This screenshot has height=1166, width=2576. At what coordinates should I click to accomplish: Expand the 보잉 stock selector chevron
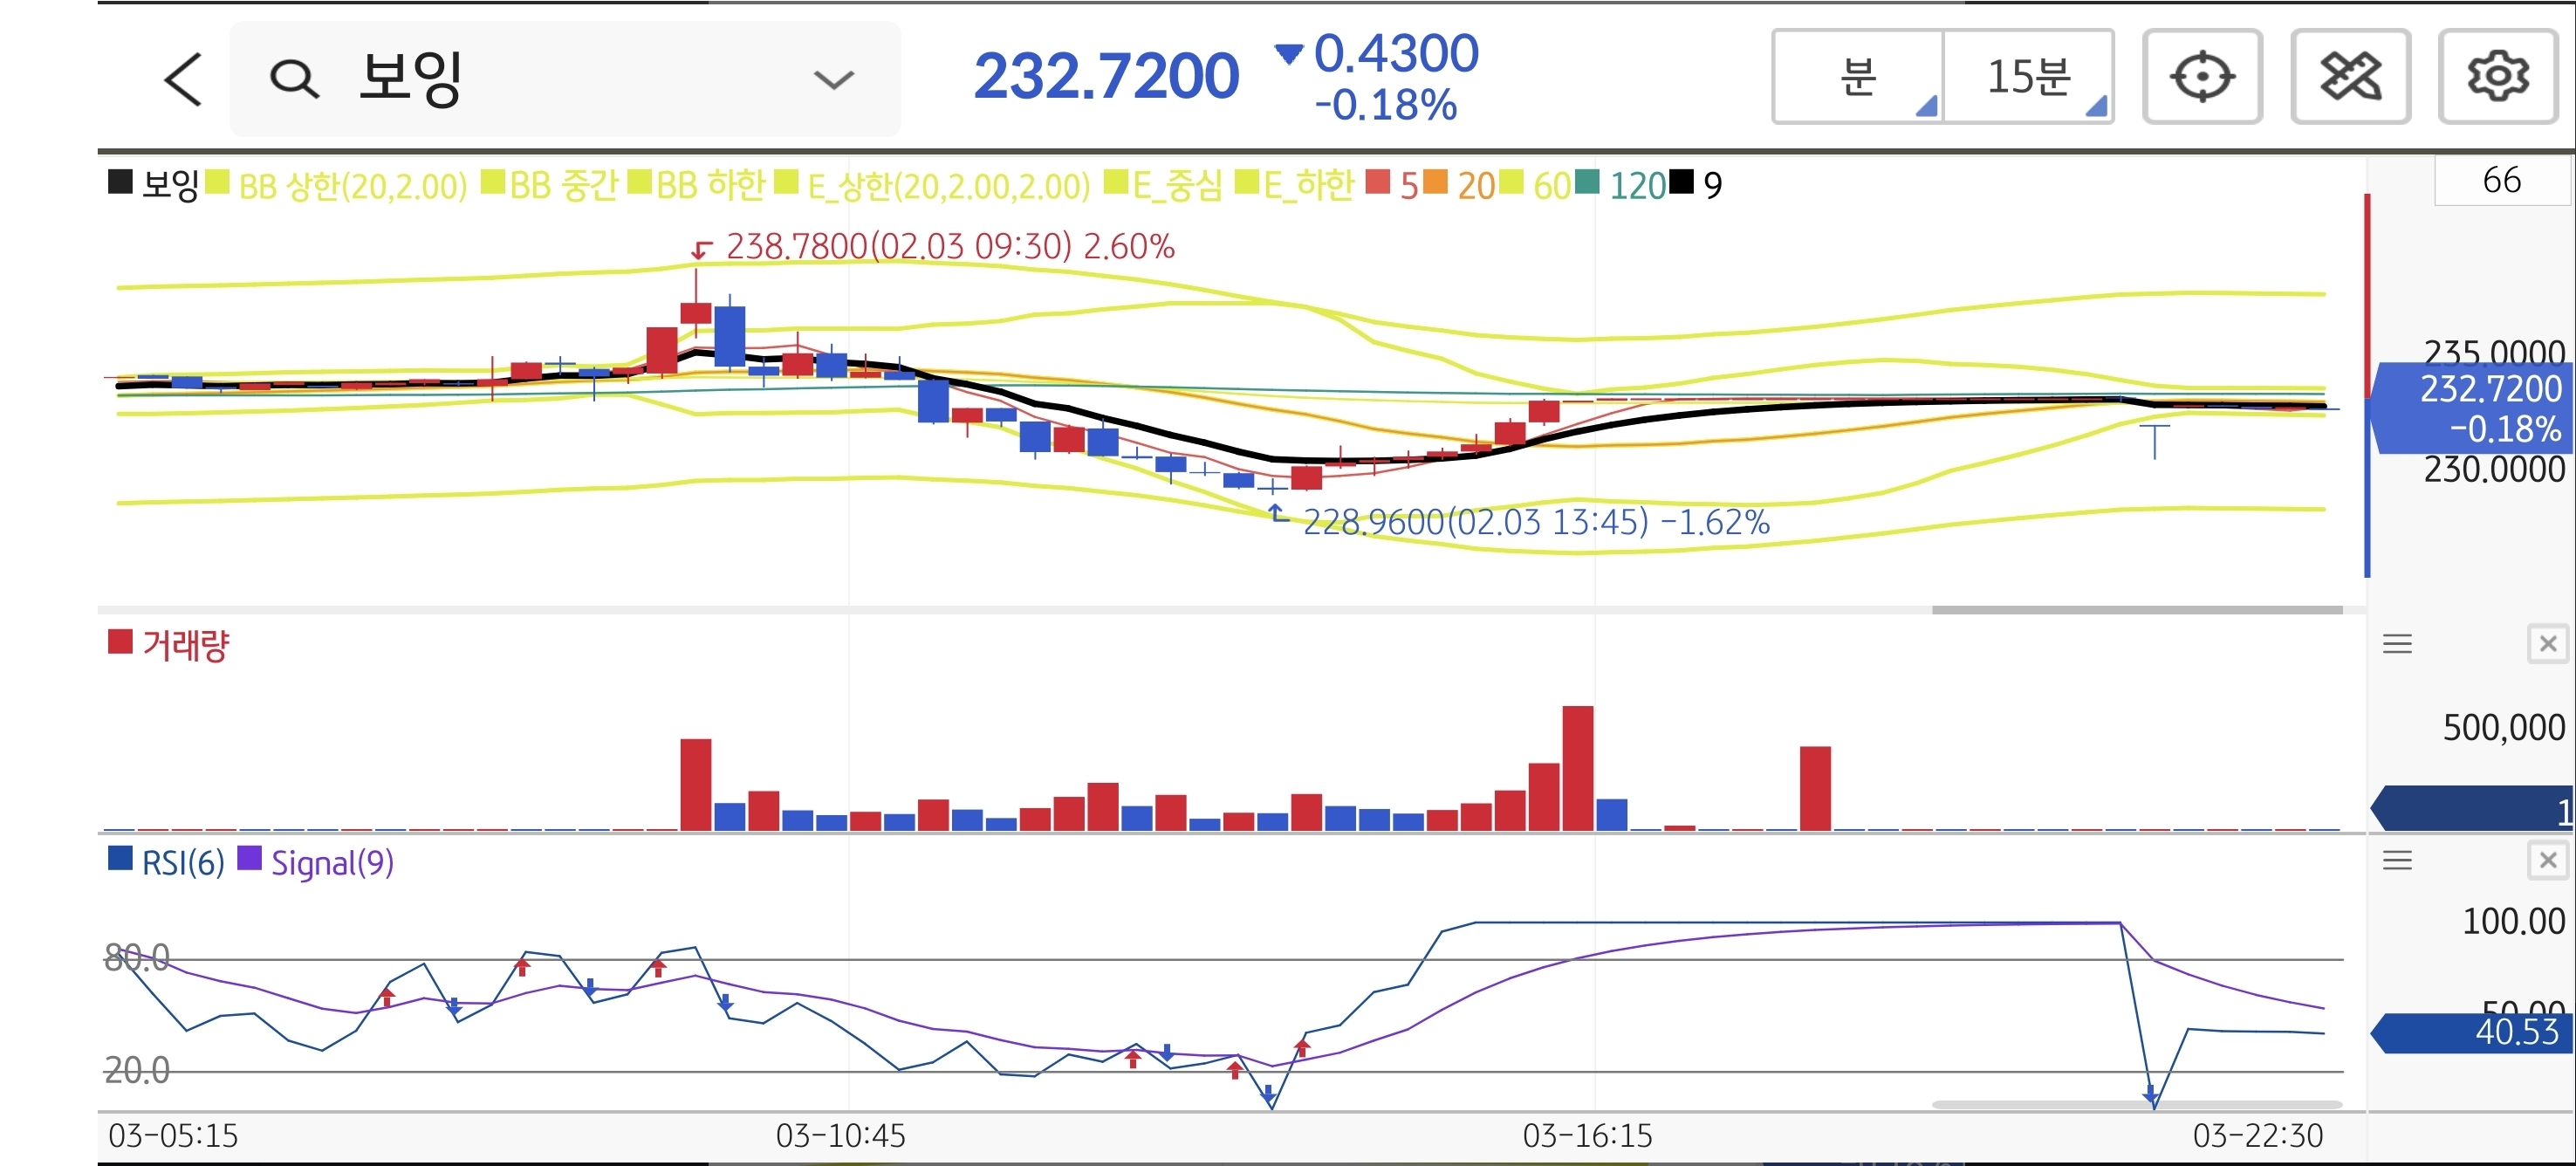[x=833, y=79]
